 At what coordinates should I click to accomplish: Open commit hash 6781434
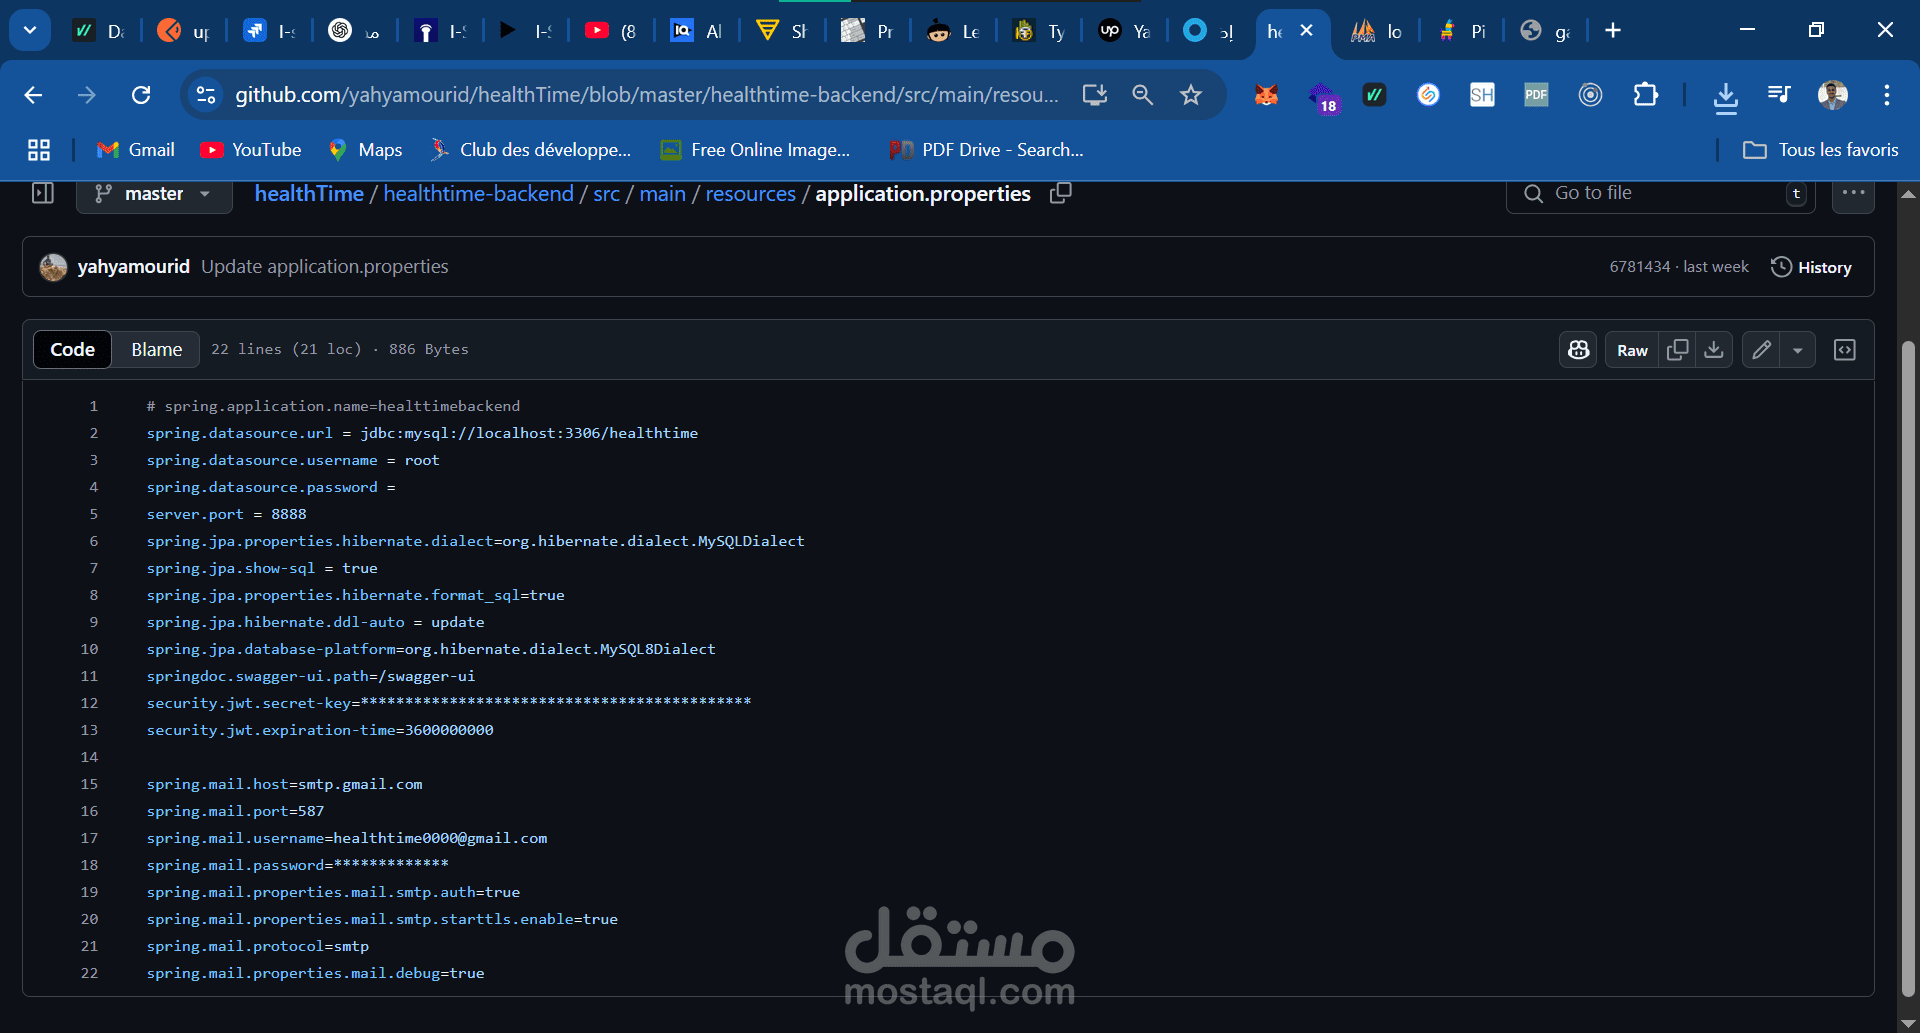pos(1639,267)
